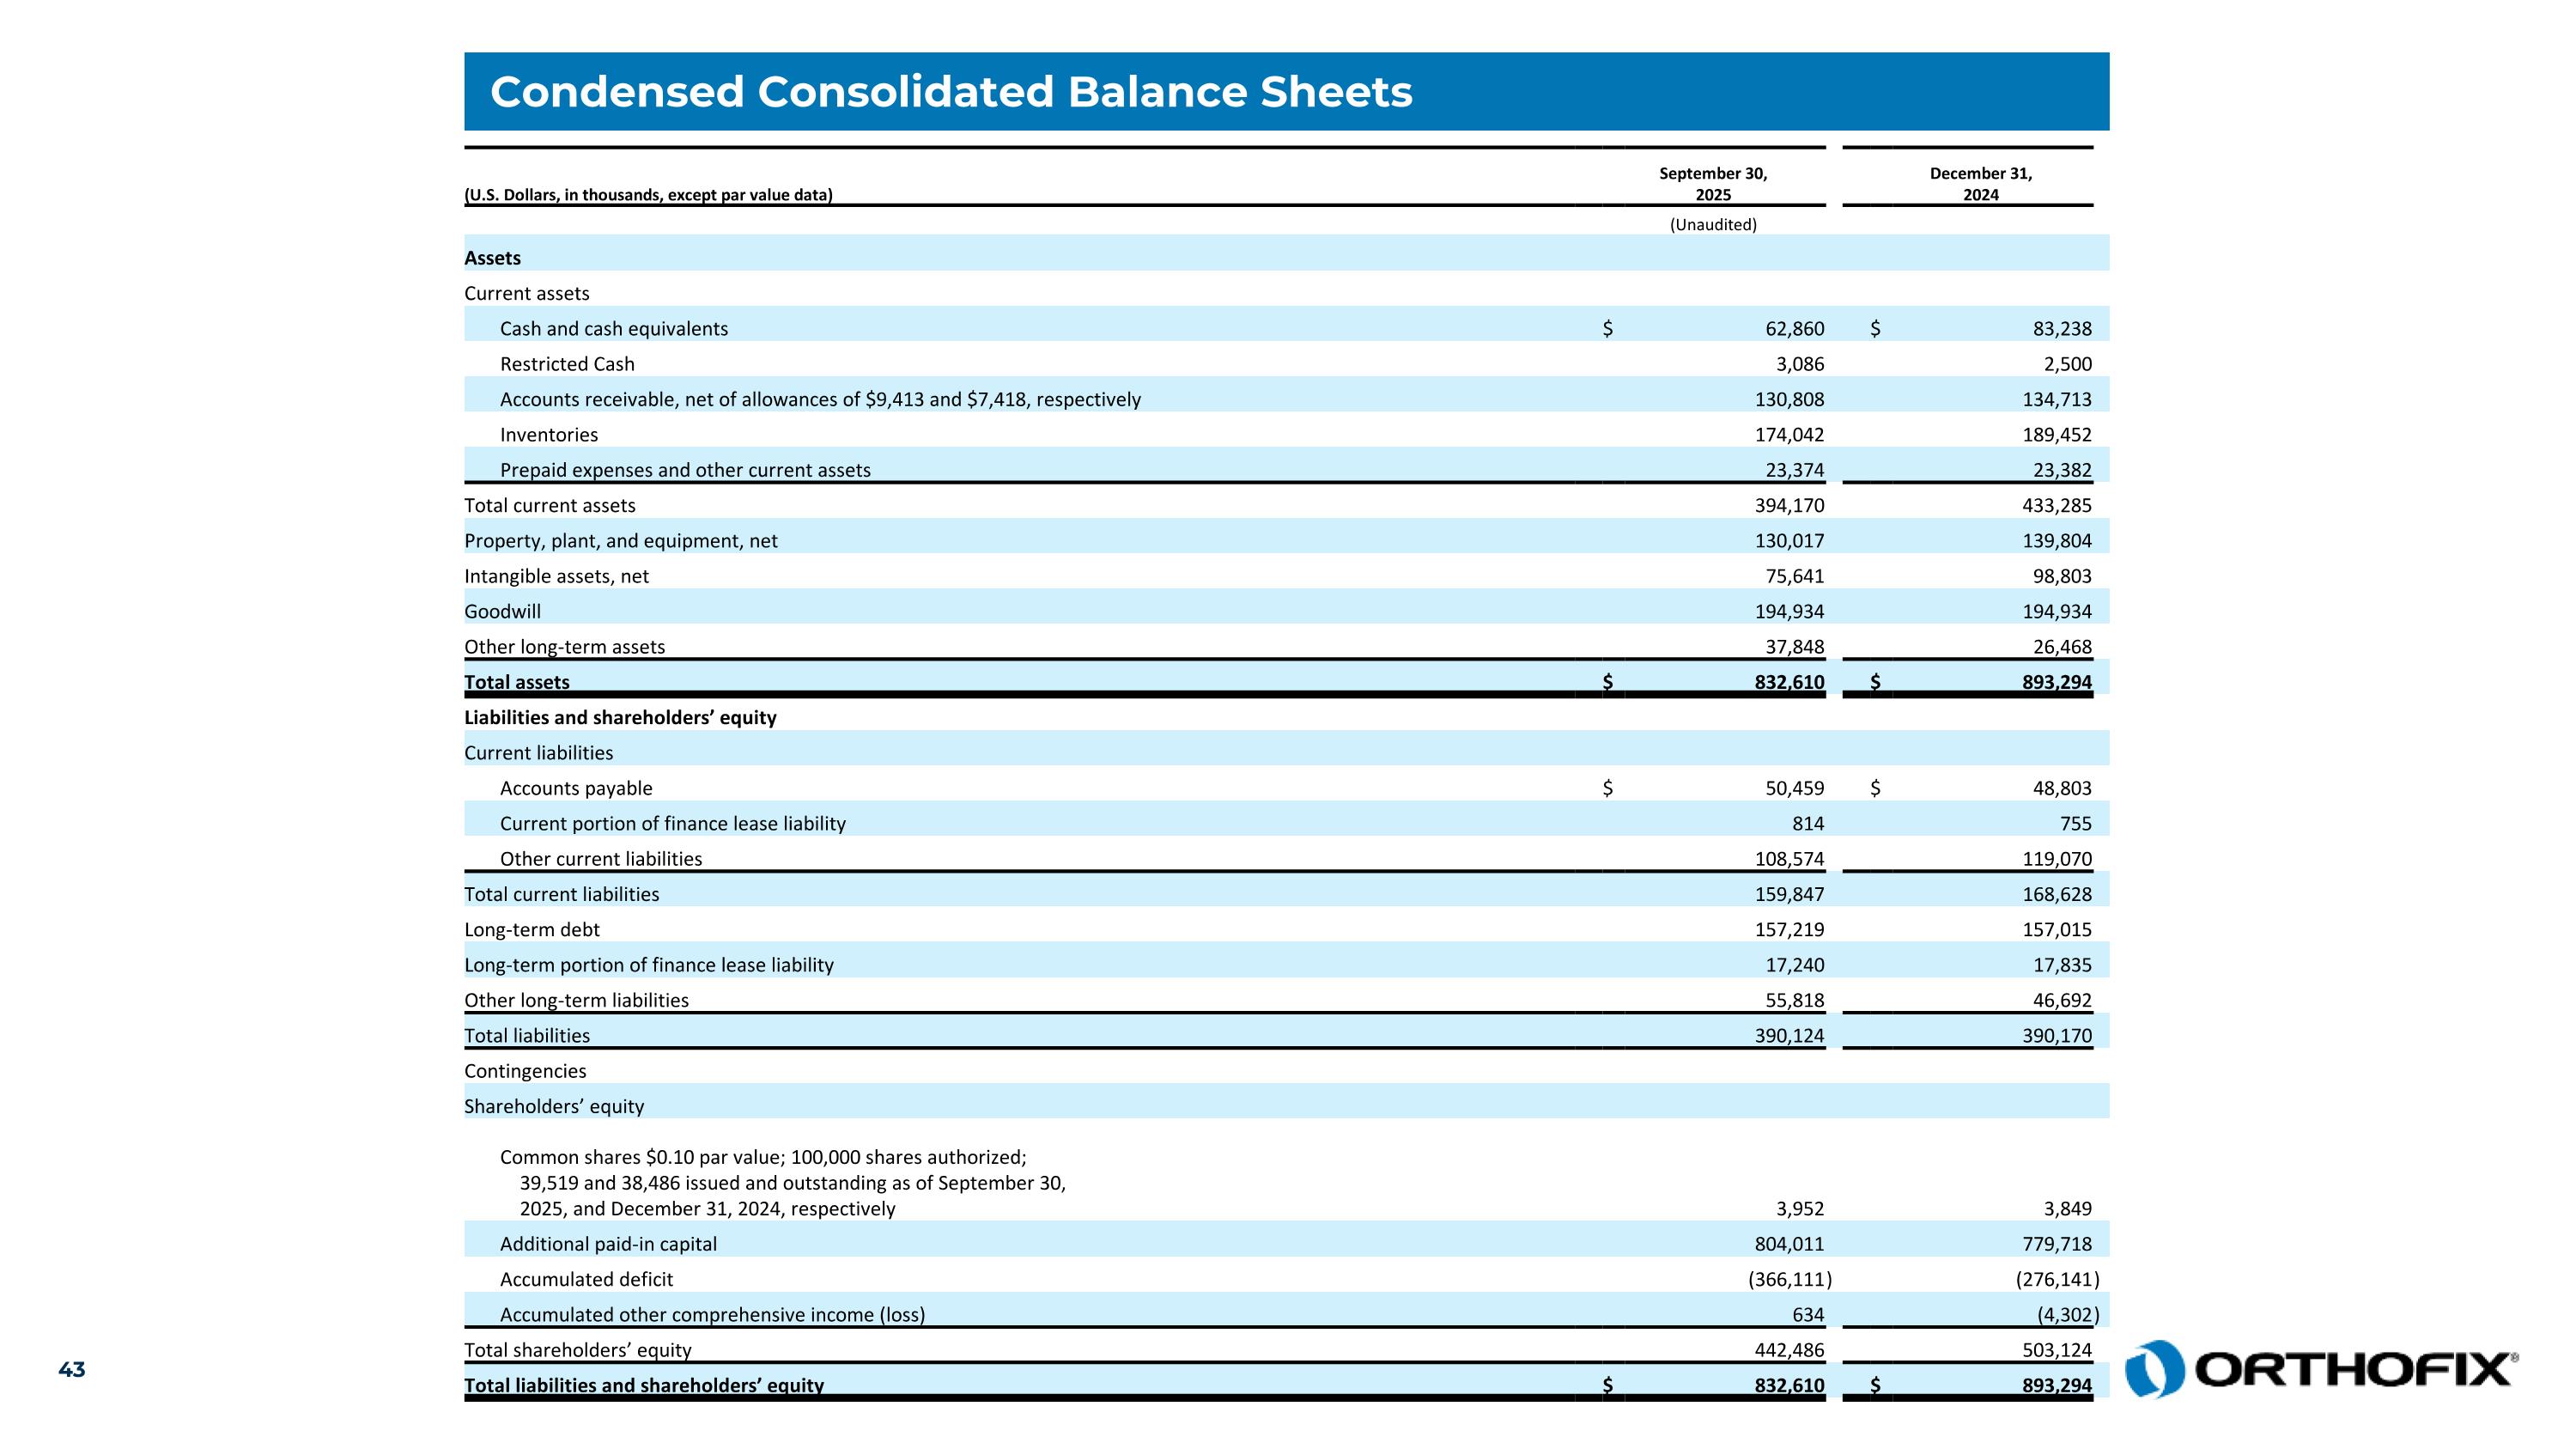Click the Orthofix brand wordmark
This screenshot has width=2576, height=1449.
click(x=2355, y=1370)
